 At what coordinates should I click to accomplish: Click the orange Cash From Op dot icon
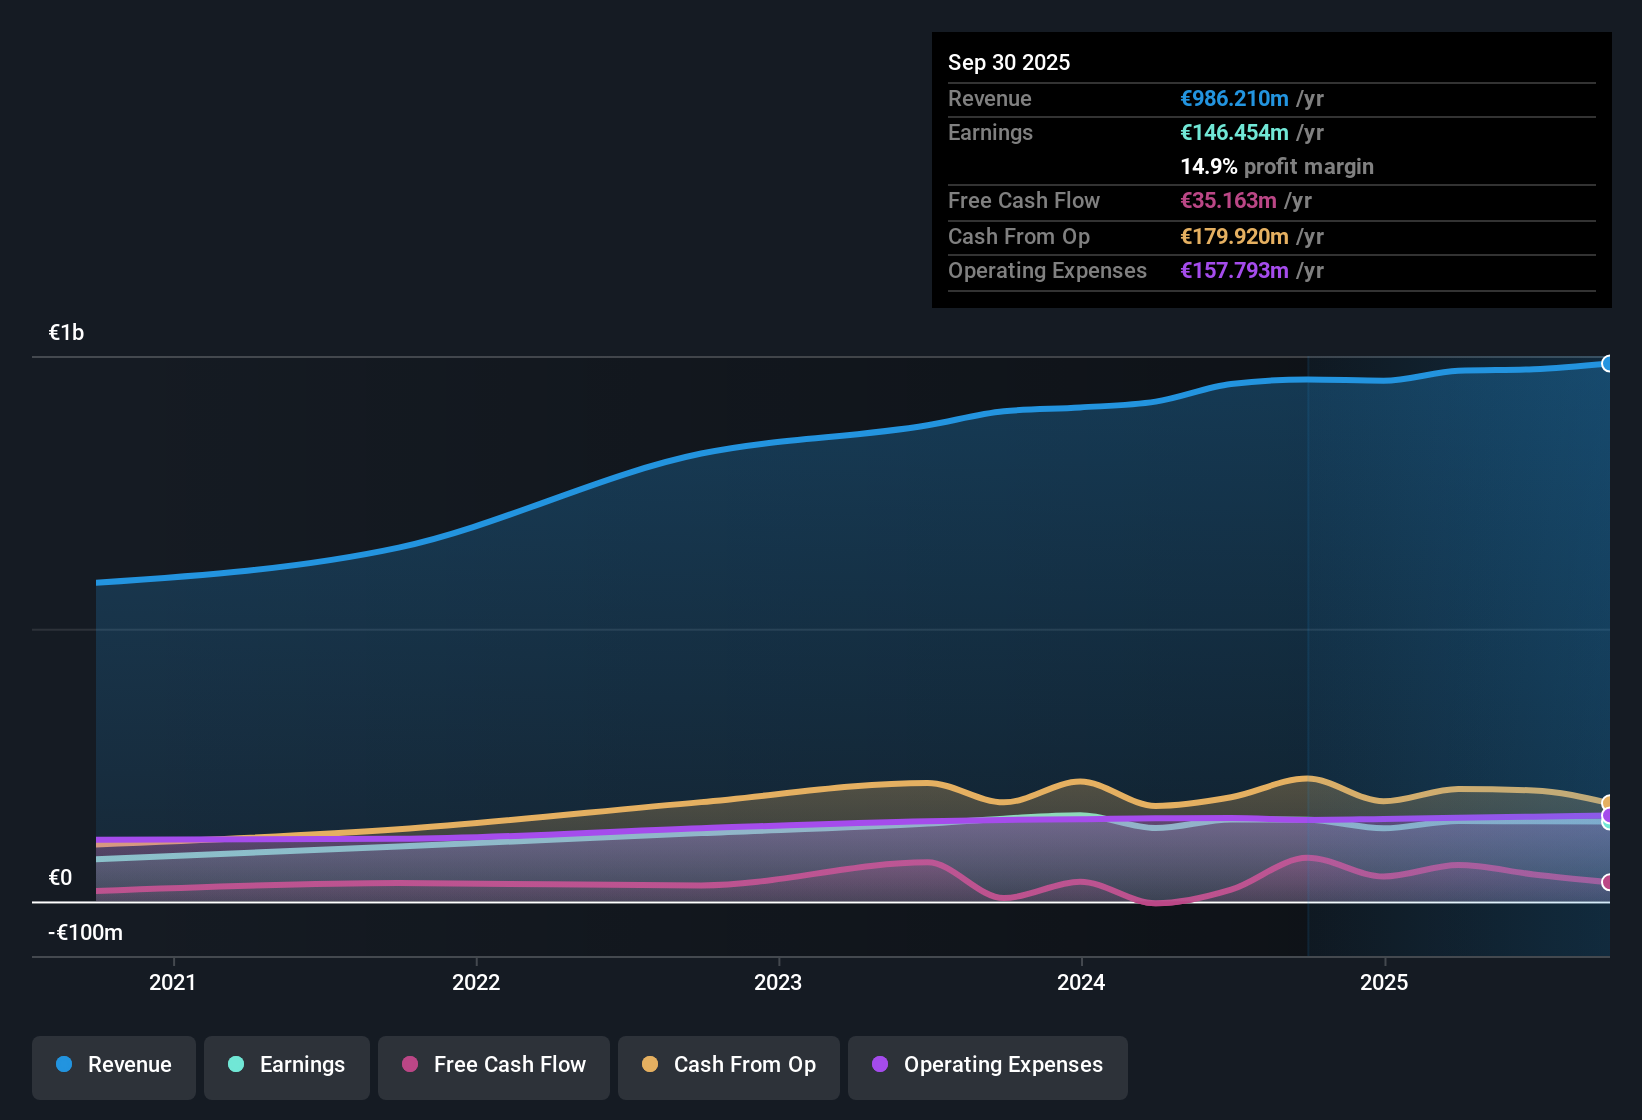click(649, 1065)
